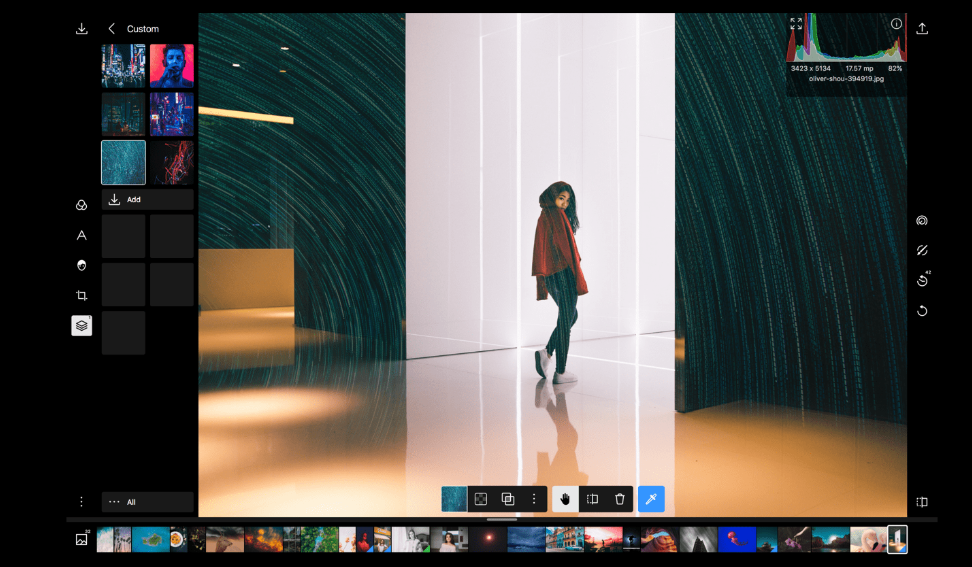Select the hand move tool
This screenshot has height=567, width=972.
[565, 499]
